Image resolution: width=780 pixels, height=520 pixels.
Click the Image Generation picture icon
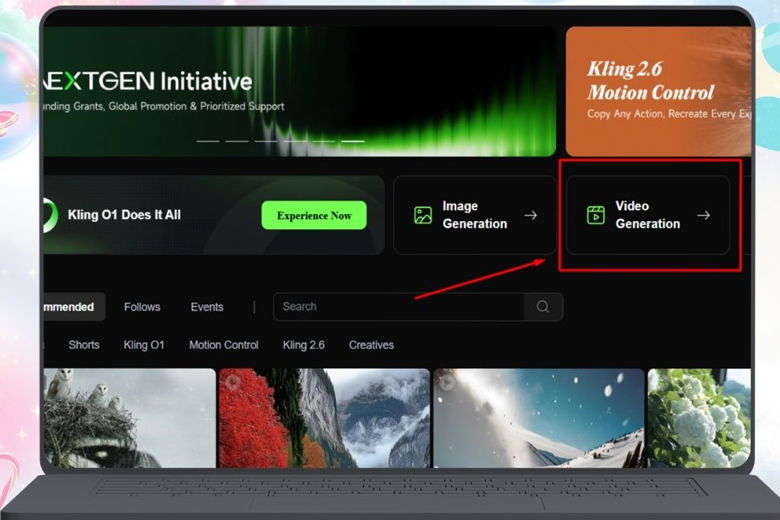[x=423, y=215]
